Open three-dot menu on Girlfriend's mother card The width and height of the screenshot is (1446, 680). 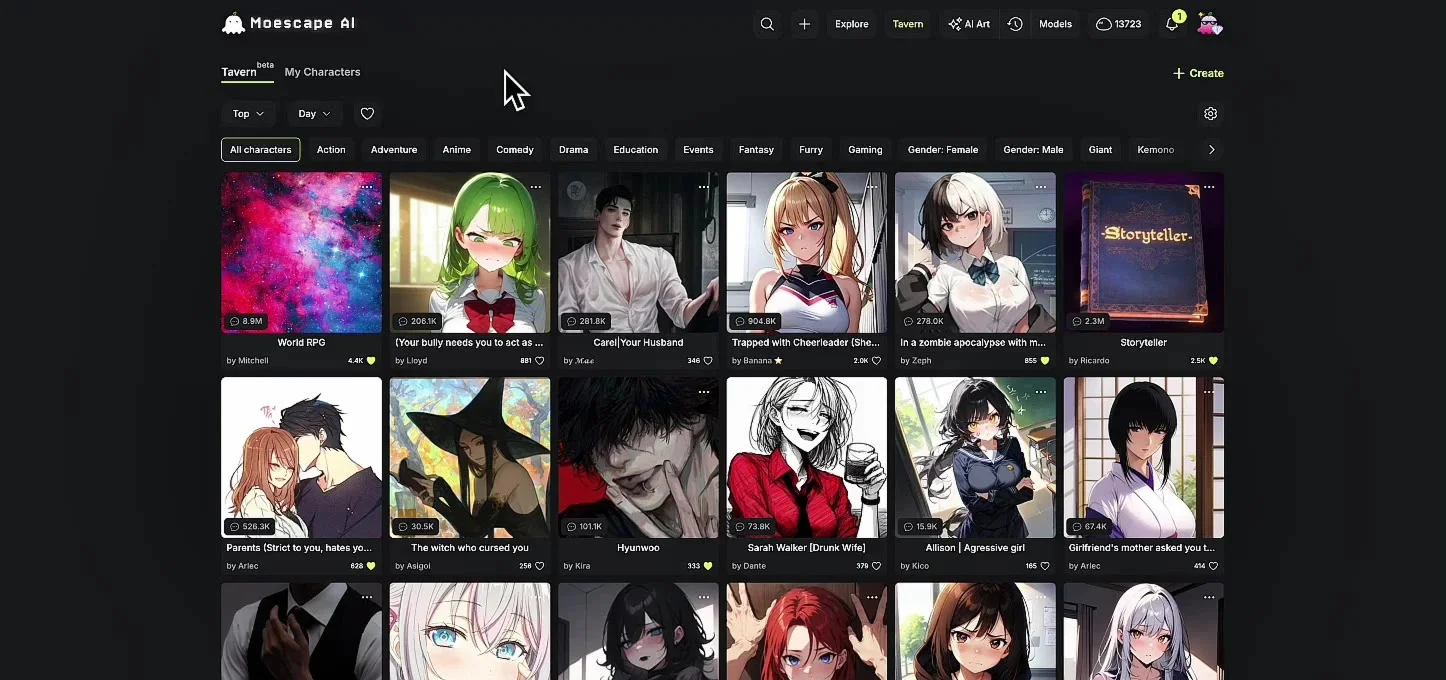coord(1209,392)
